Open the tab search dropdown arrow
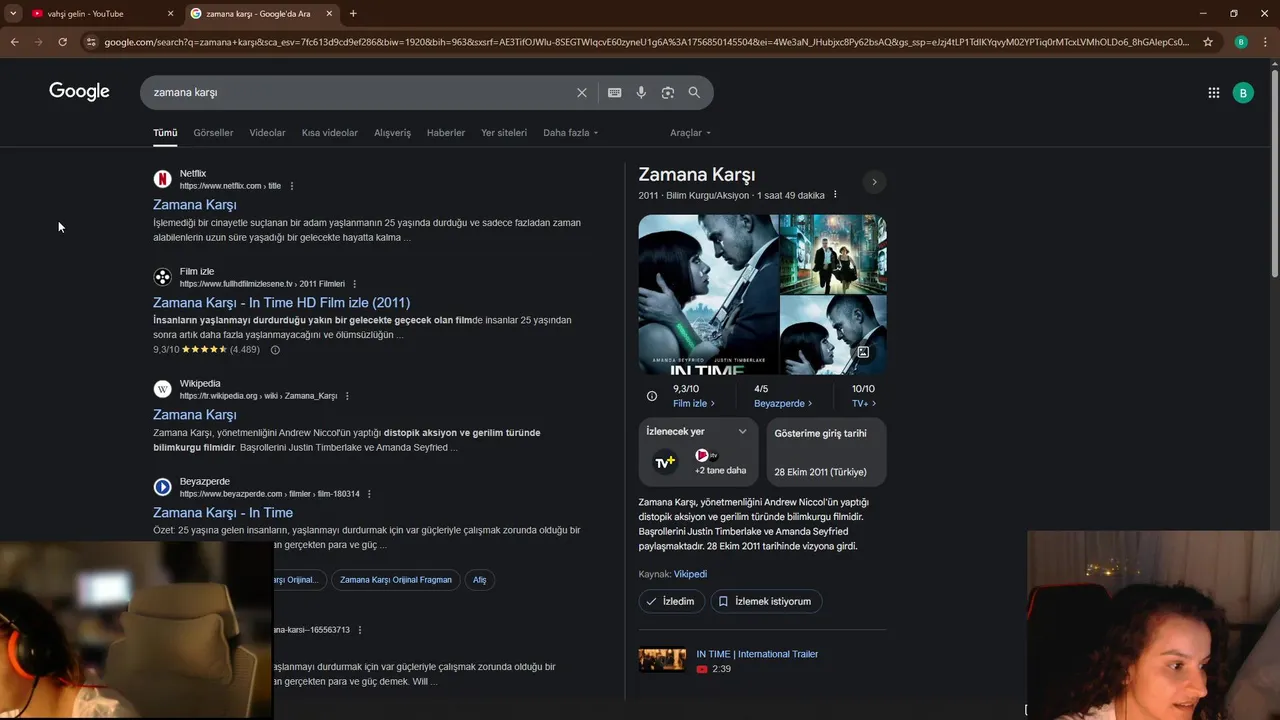This screenshot has width=1280, height=720. (x=13, y=13)
